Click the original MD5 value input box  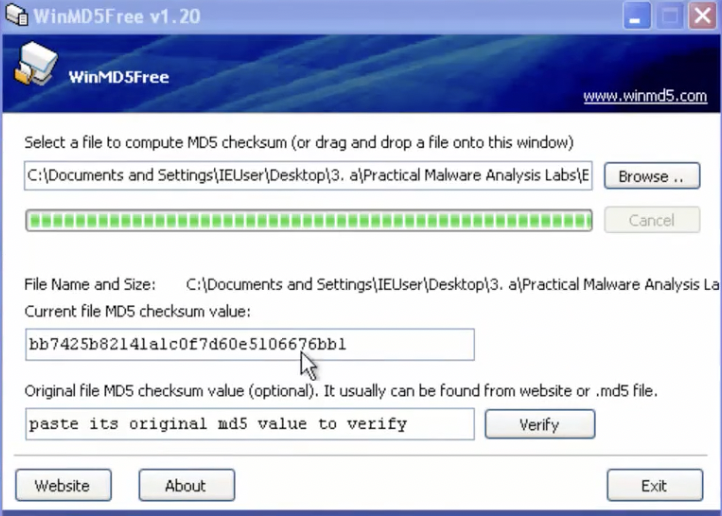250,424
